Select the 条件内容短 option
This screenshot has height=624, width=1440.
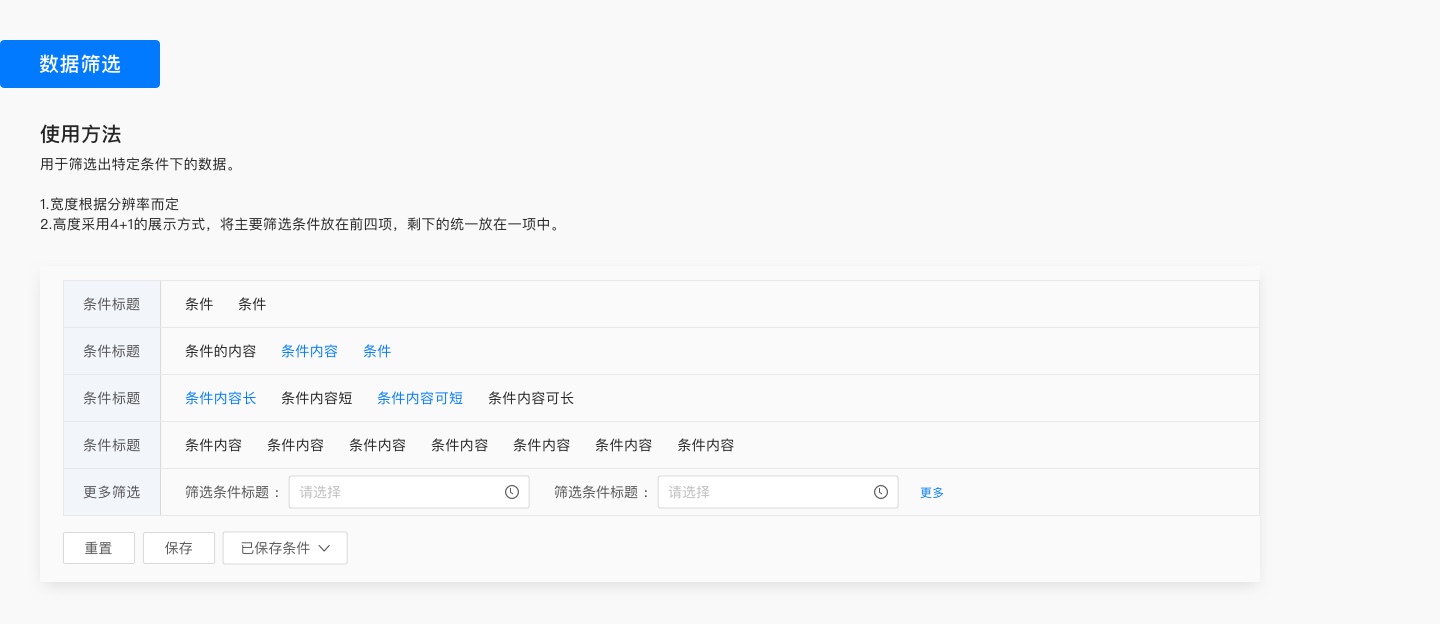[316, 398]
